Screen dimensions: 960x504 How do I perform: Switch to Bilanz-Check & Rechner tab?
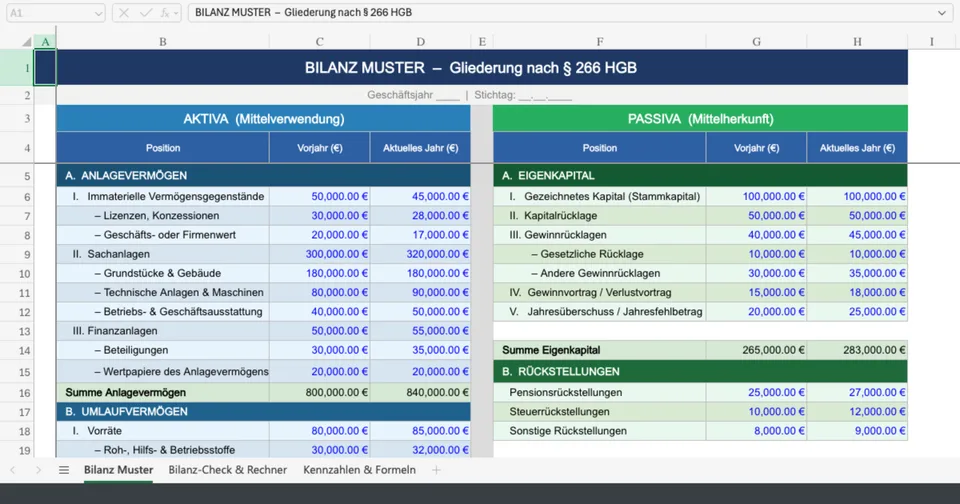[228, 470]
